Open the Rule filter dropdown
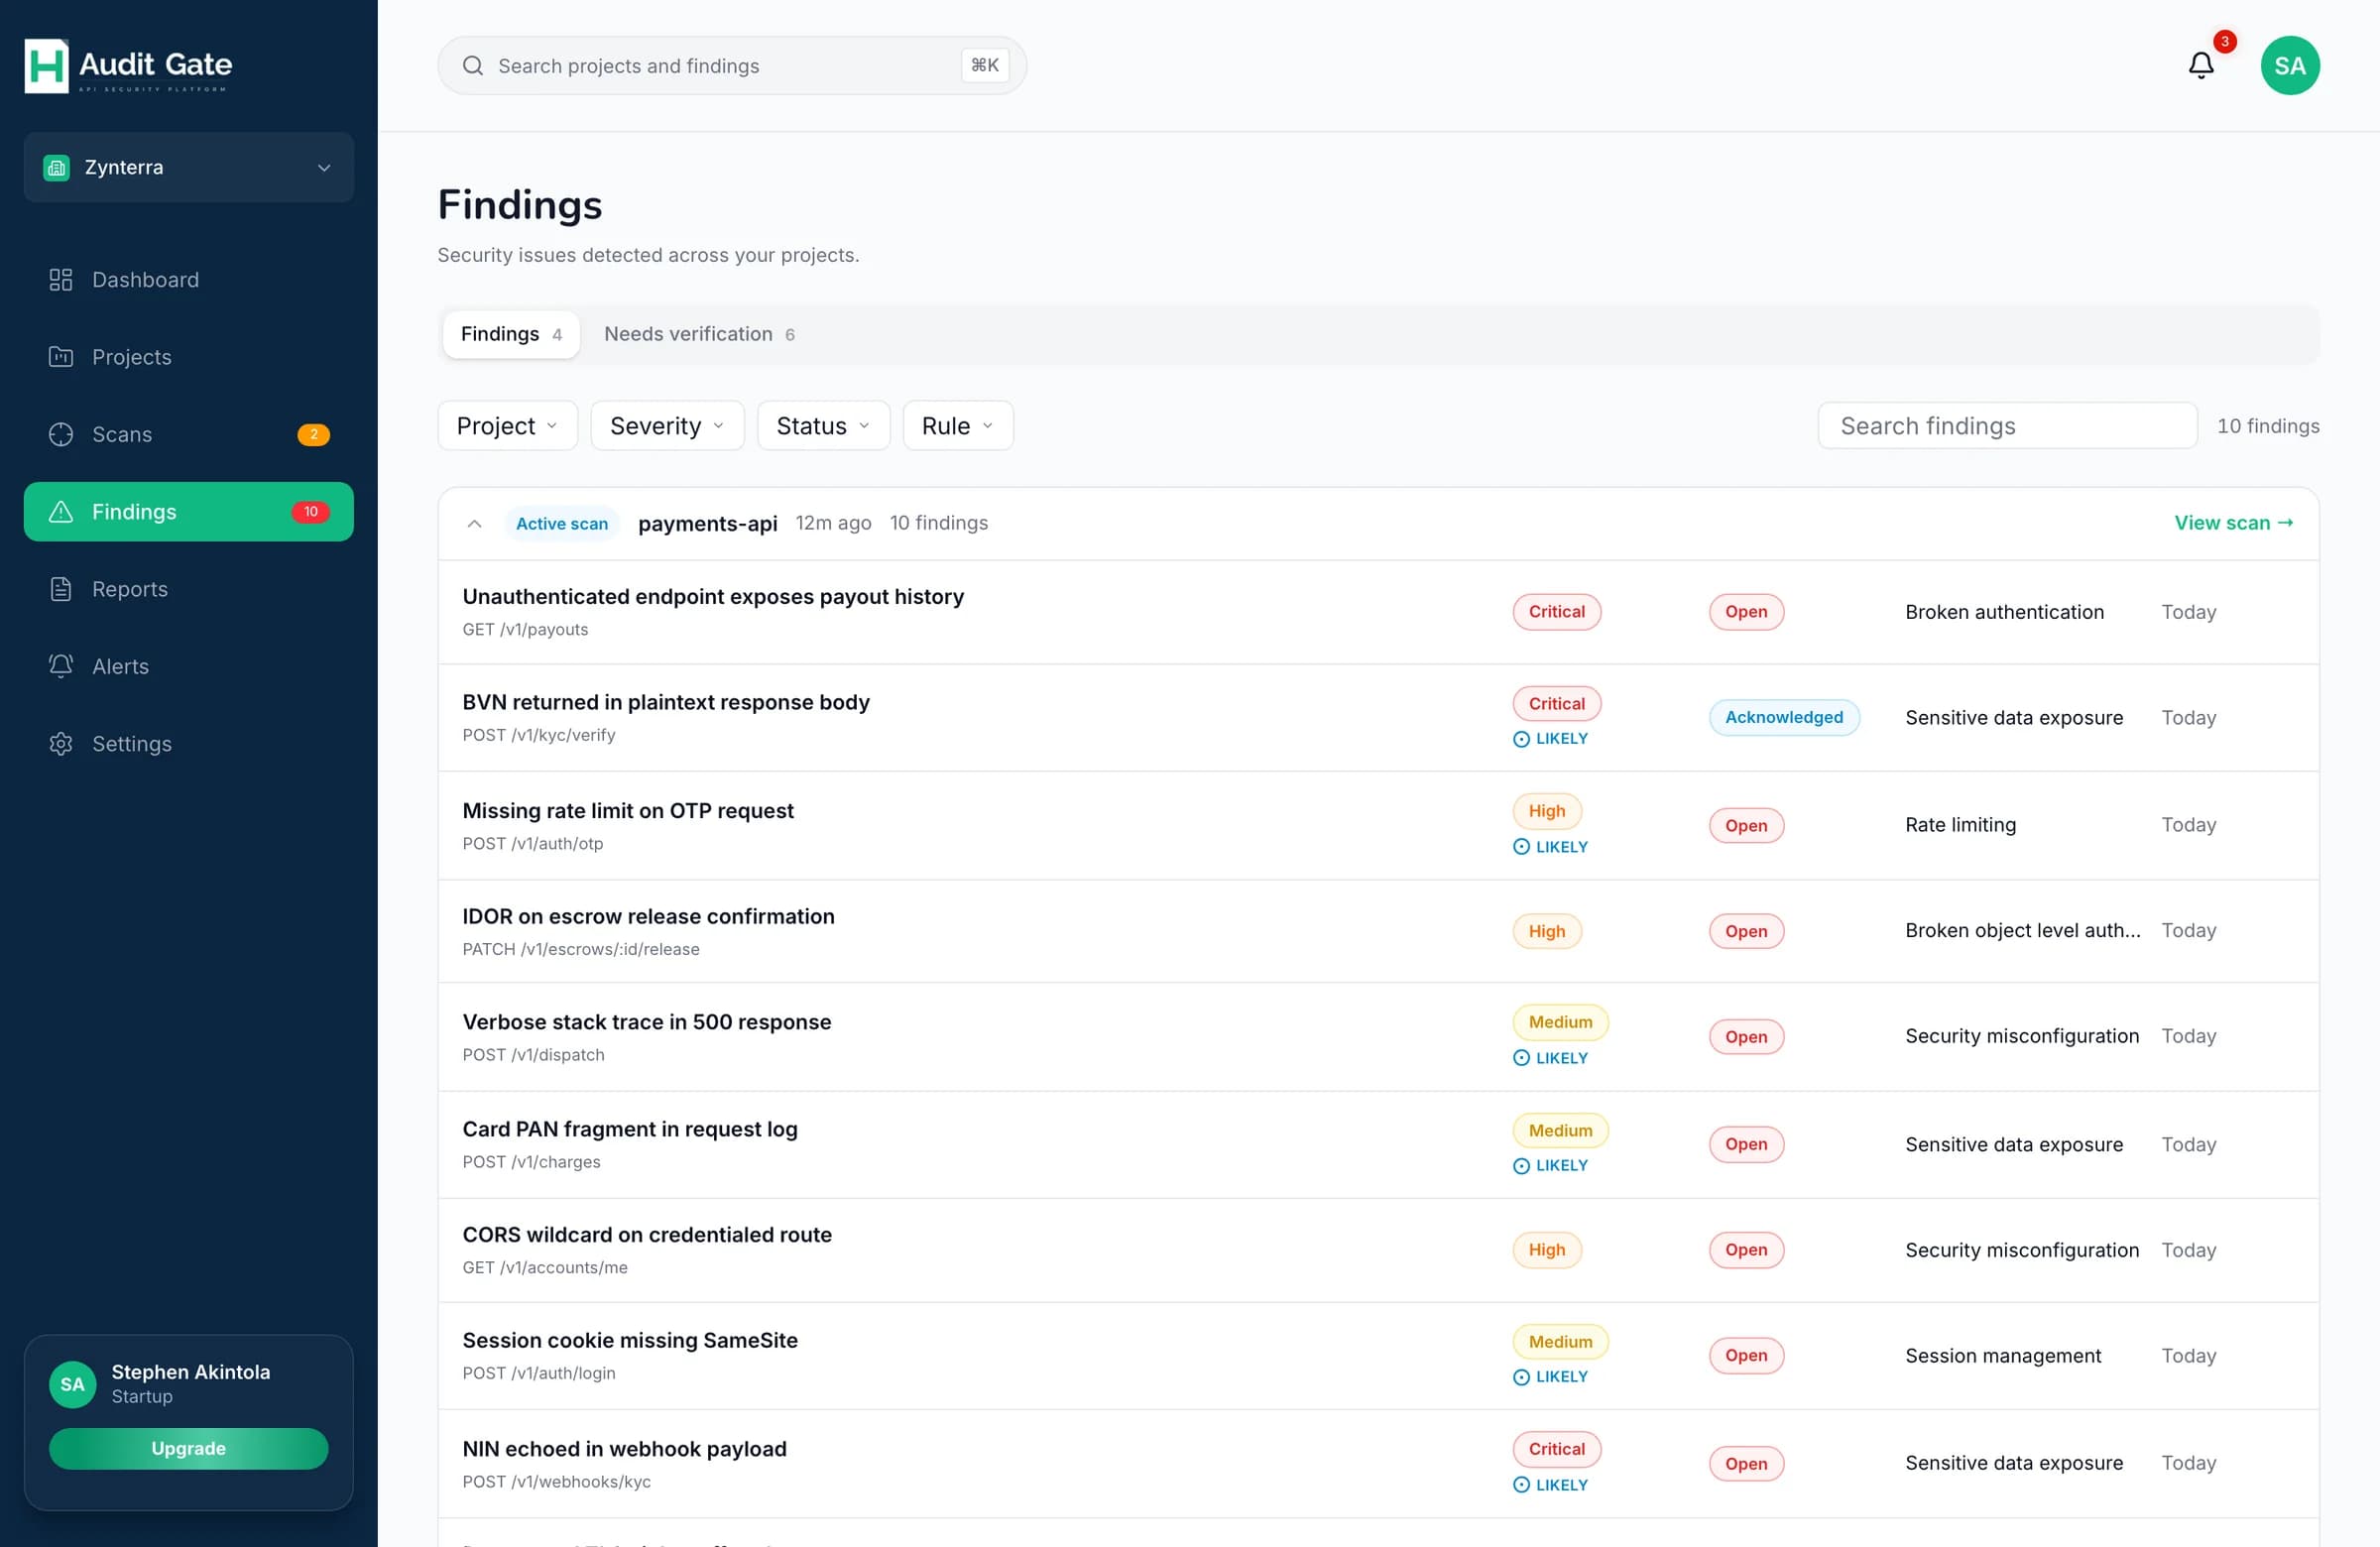Screen dimensions: 2380x1547 pyautogui.click(x=958, y=426)
